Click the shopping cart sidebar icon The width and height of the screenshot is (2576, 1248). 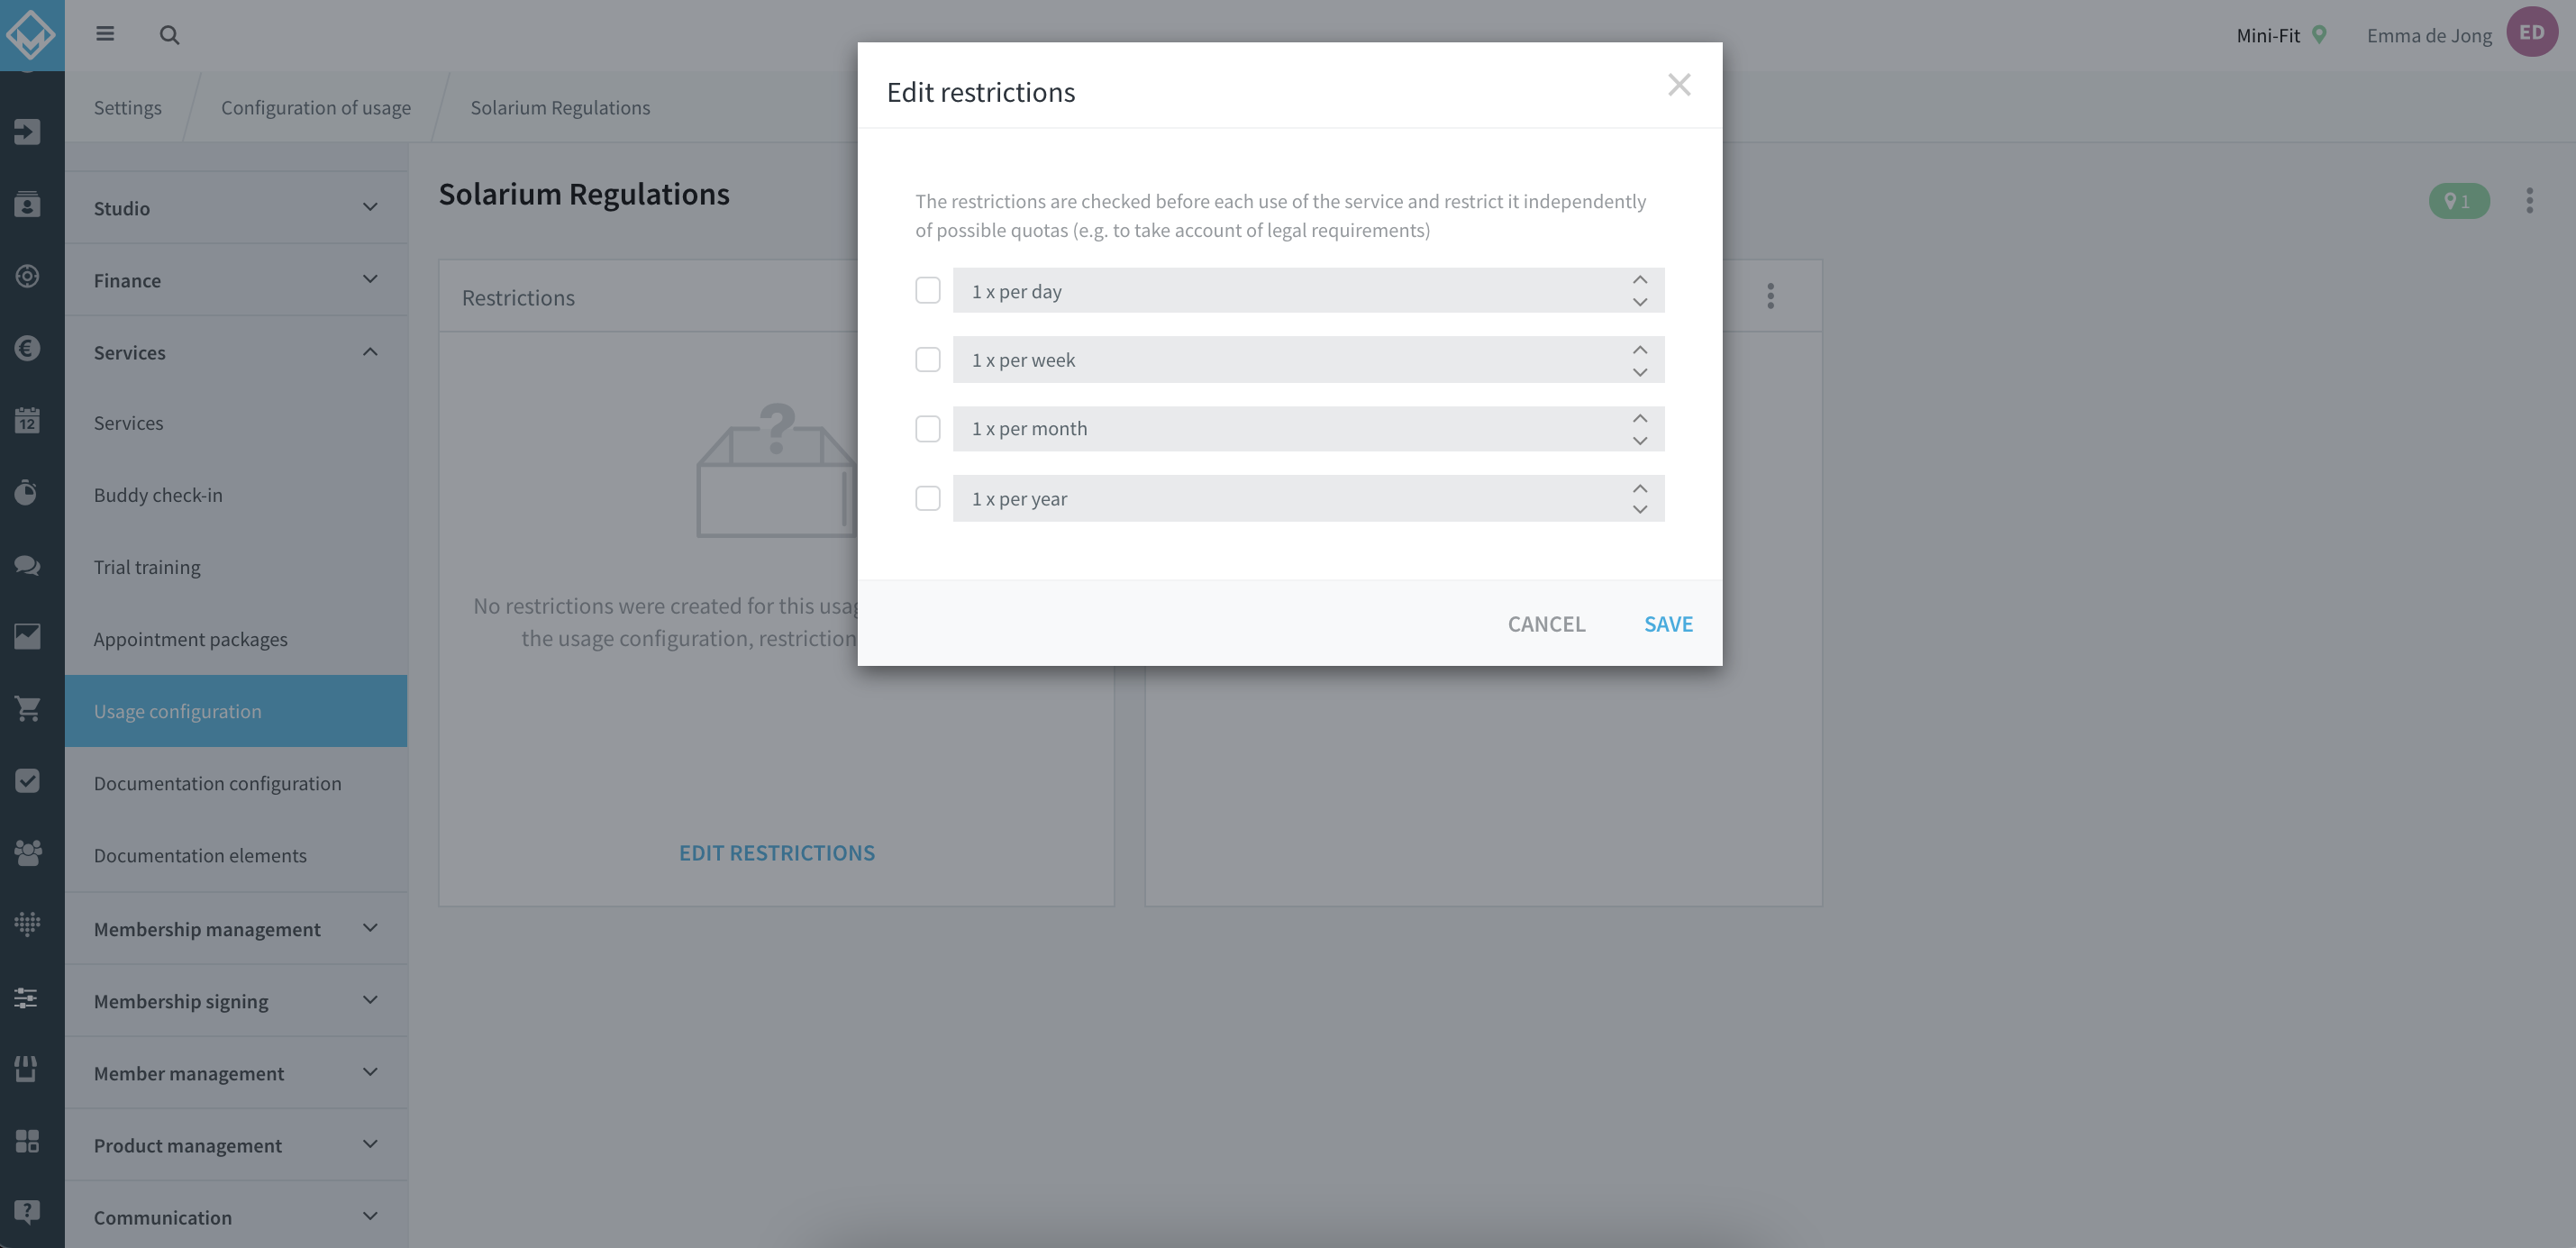(27, 708)
